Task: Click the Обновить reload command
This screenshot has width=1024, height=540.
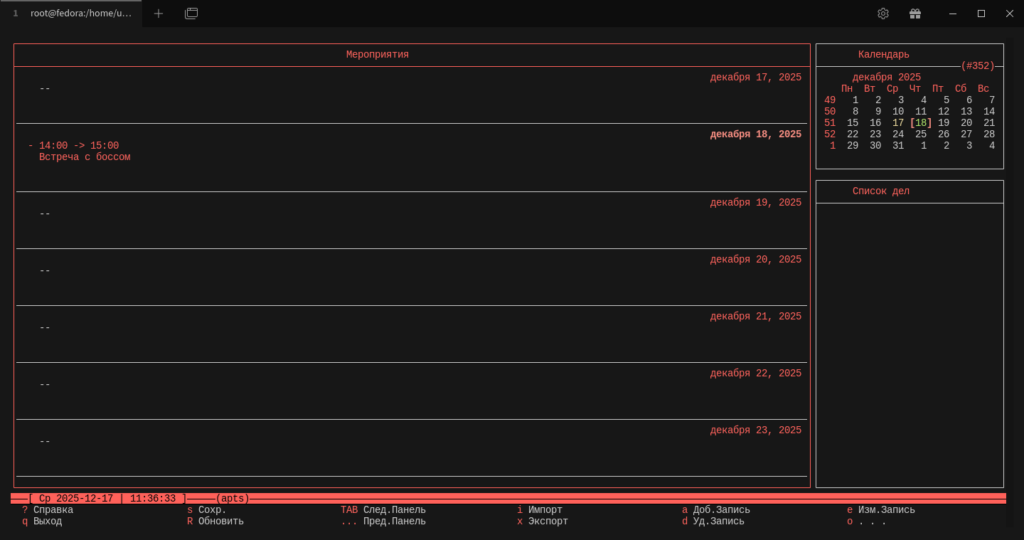Action: 221,521
